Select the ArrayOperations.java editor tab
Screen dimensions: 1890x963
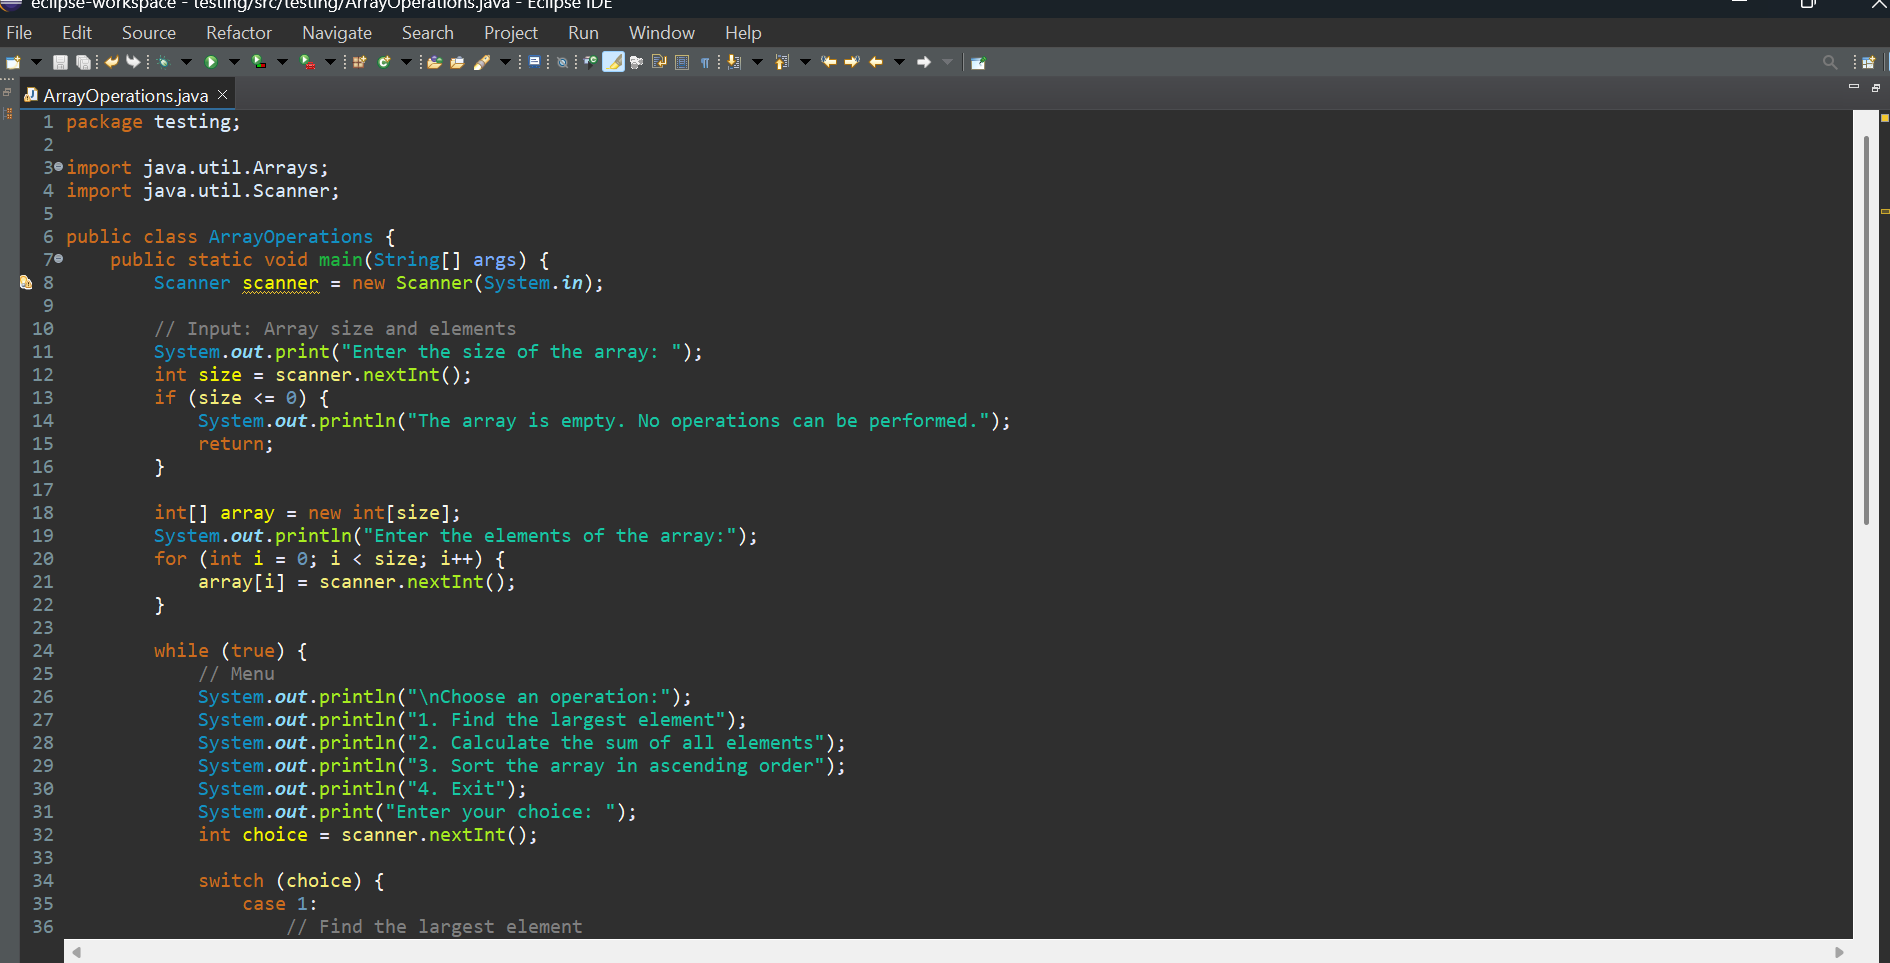pyautogui.click(x=125, y=96)
